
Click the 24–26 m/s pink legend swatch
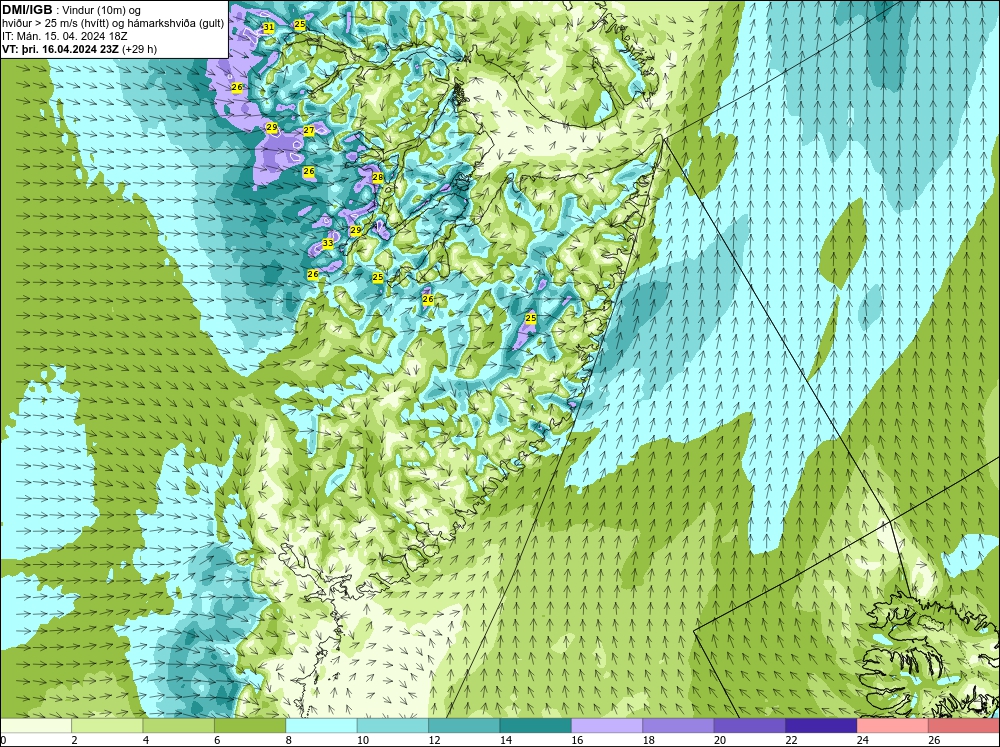click(x=893, y=725)
